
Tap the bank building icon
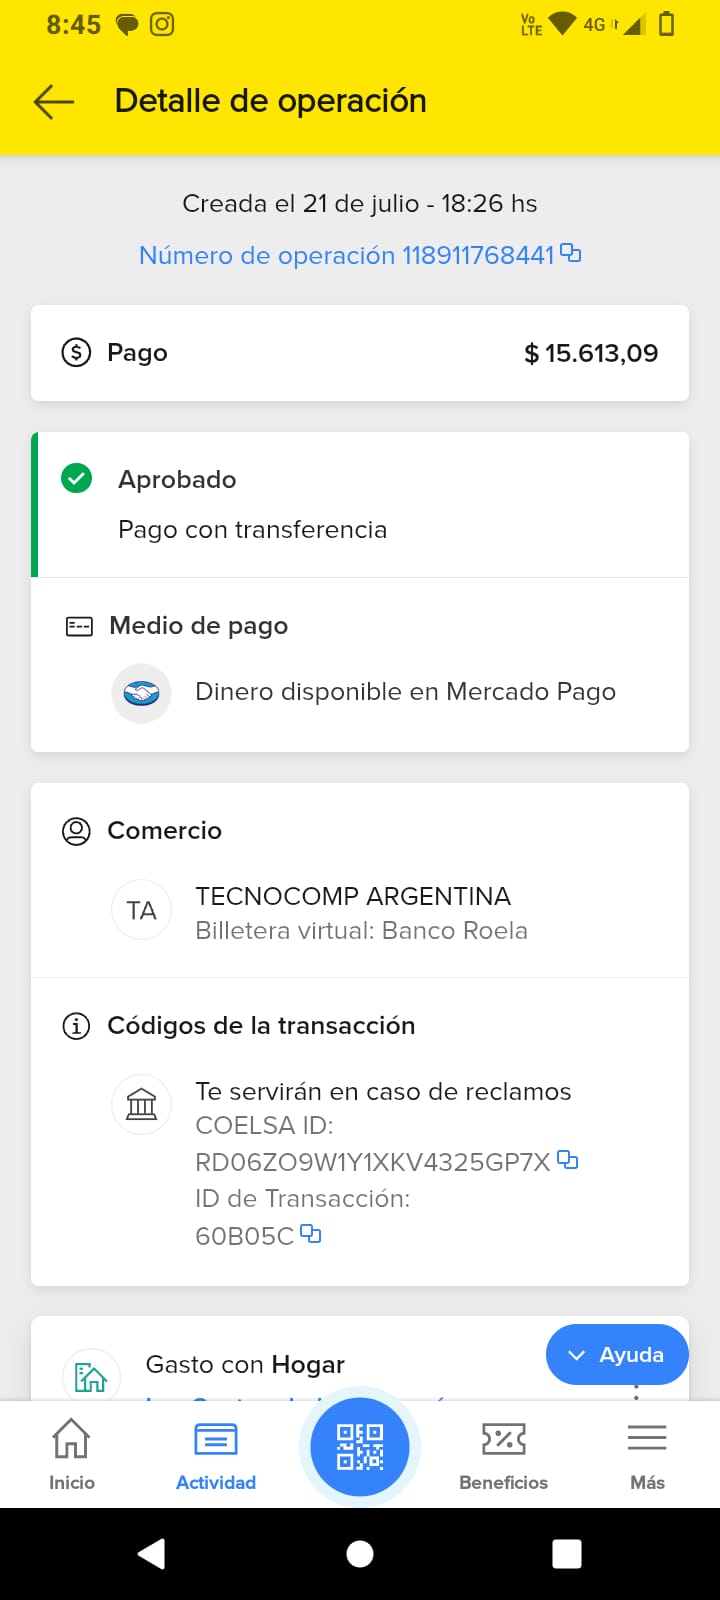click(141, 1104)
